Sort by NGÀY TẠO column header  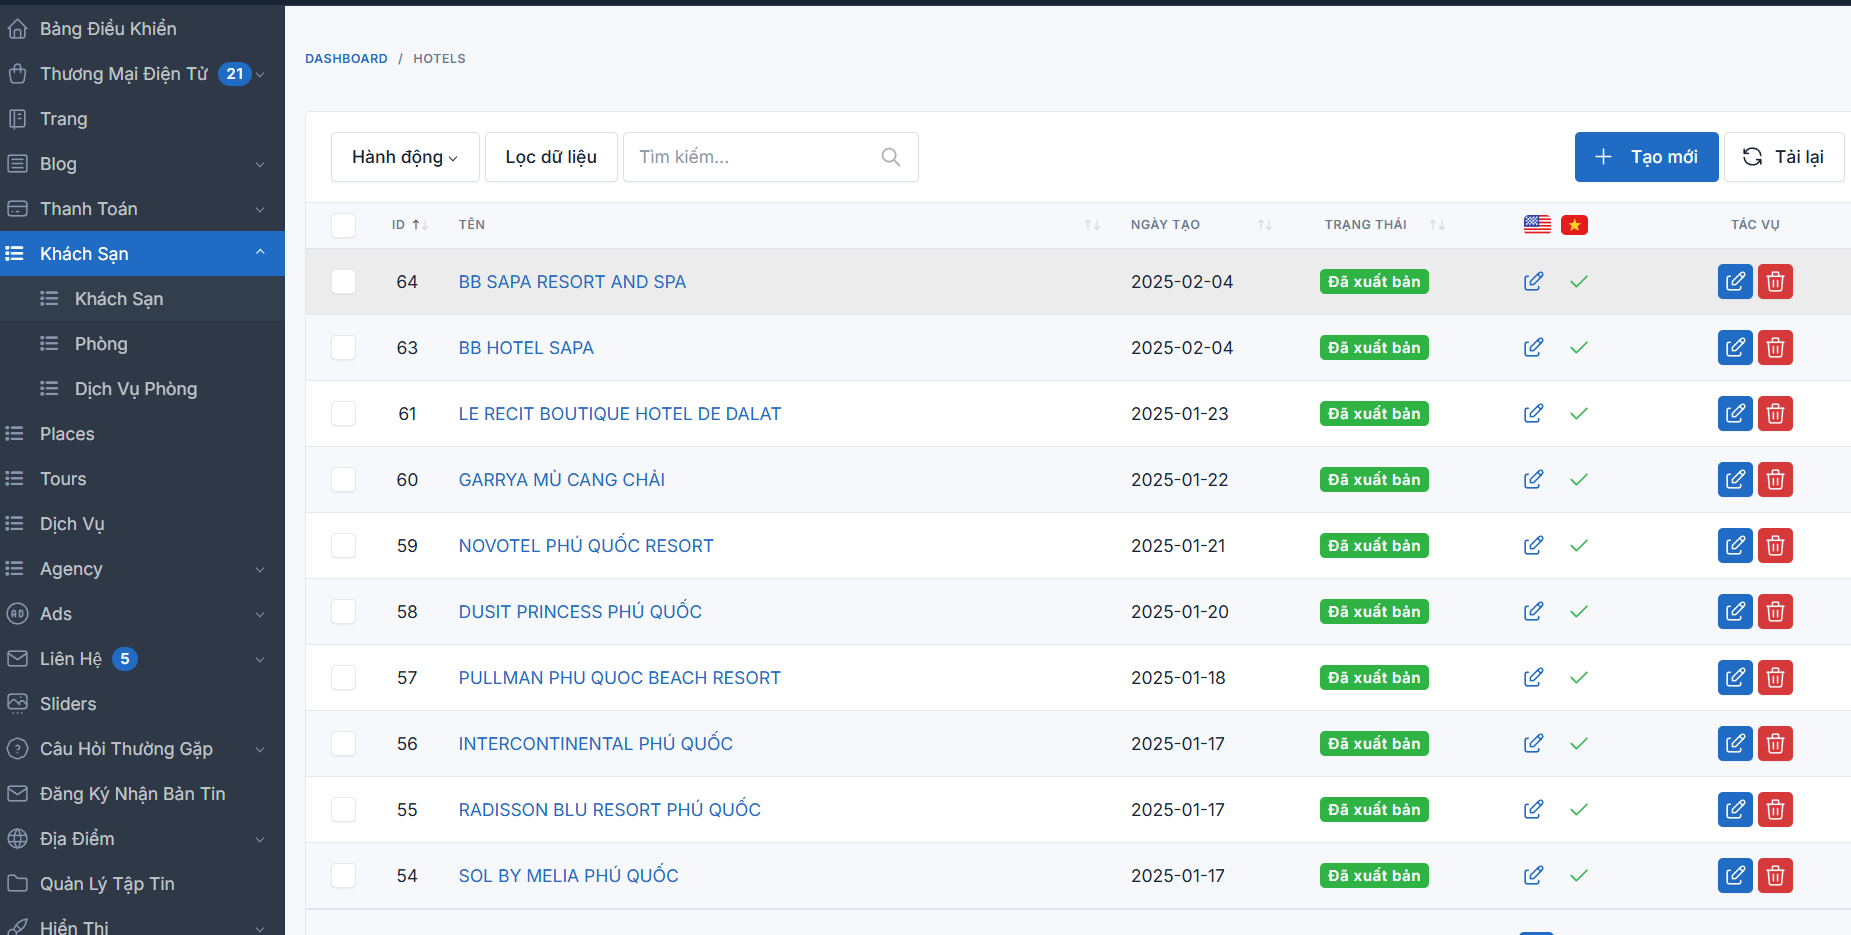pyautogui.click(x=1201, y=225)
